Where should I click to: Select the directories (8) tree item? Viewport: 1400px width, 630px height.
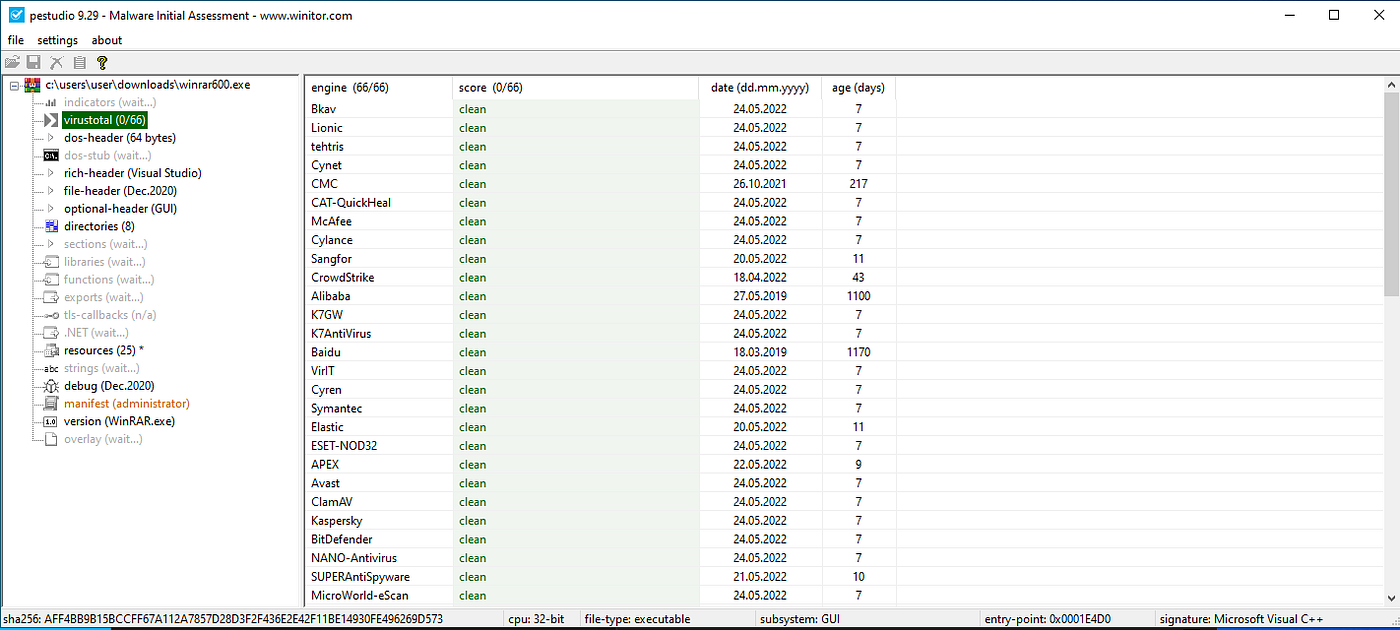coord(99,226)
